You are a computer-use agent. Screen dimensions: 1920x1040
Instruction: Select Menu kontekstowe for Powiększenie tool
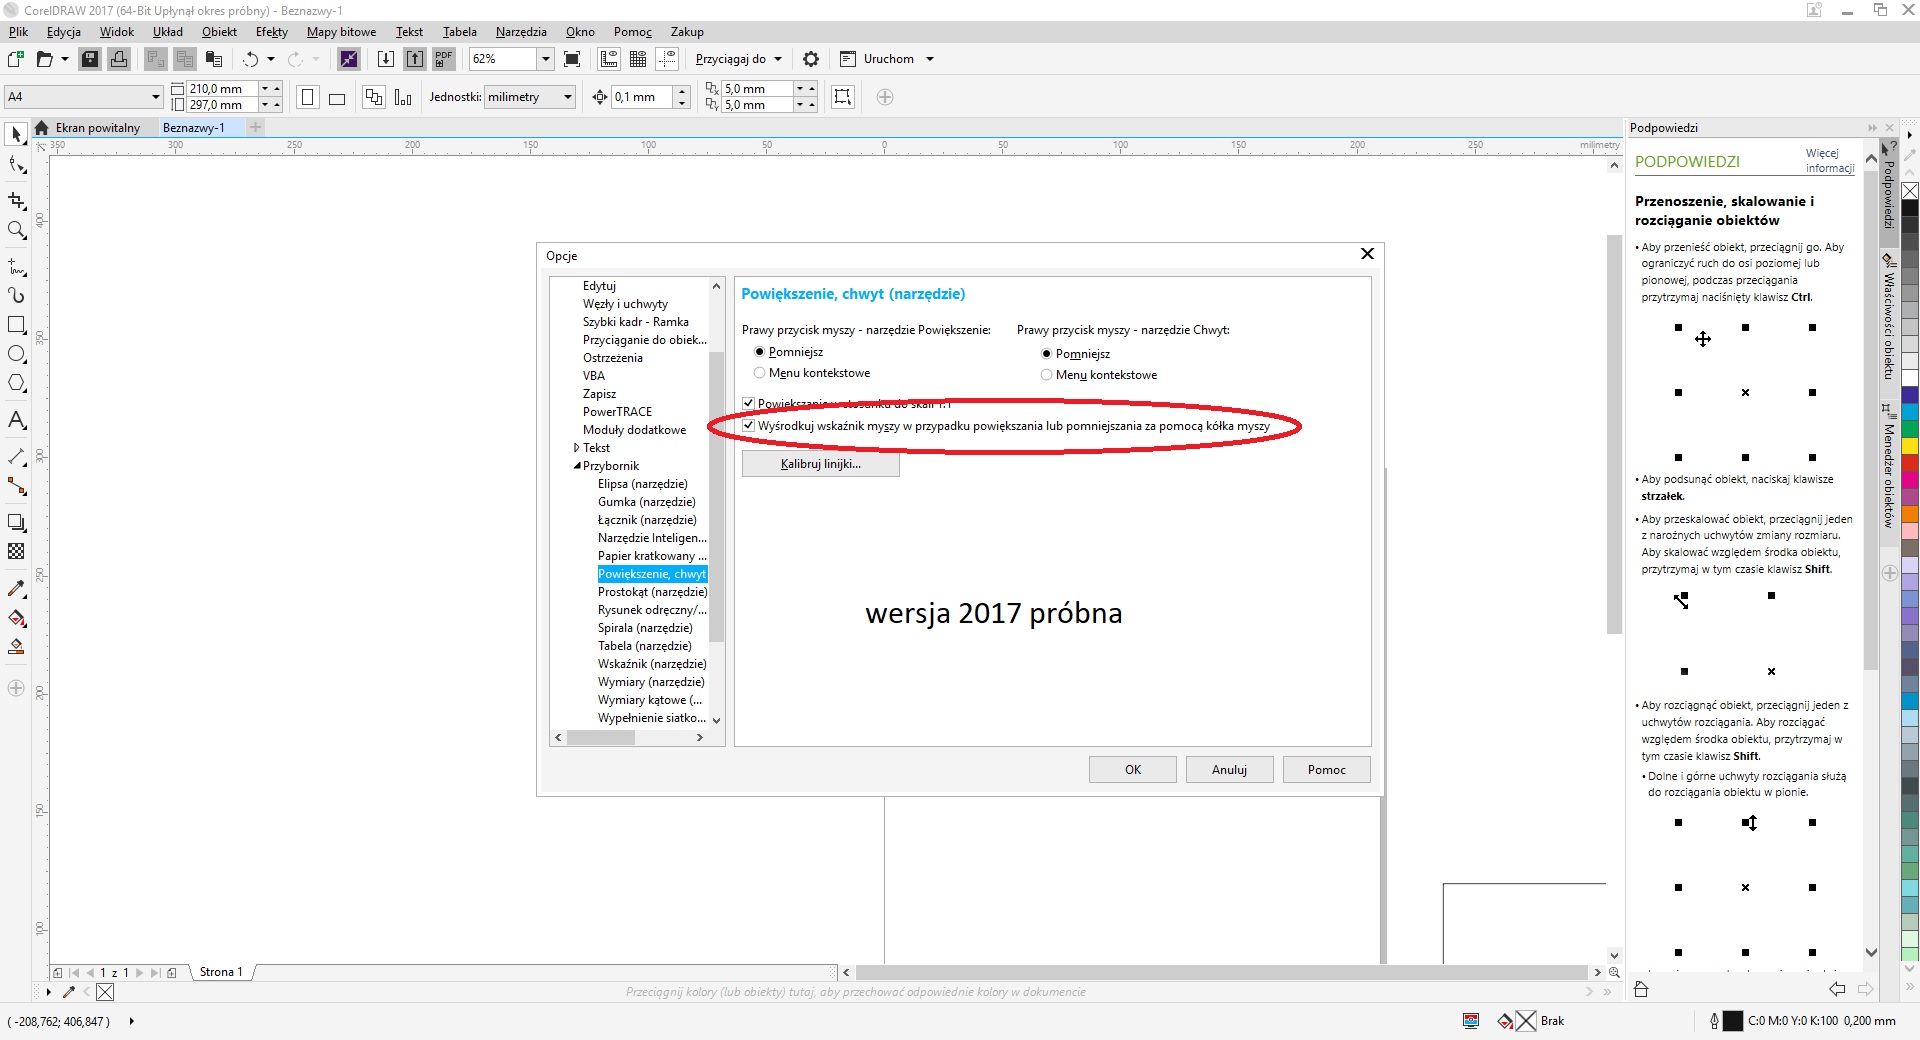(760, 373)
